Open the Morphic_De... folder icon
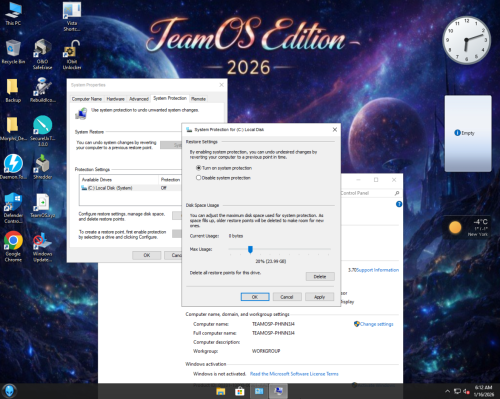Viewport: 500px width, 399px height. pyautogui.click(x=13, y=129)
